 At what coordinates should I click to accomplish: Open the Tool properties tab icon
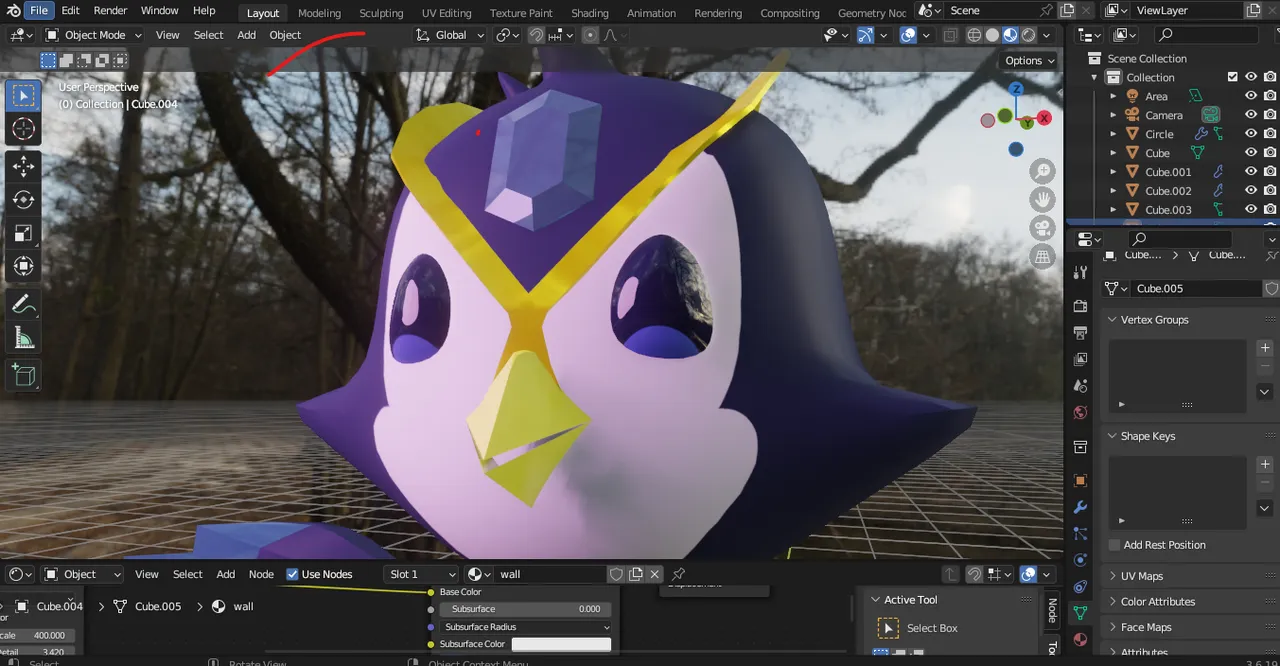click(1080, 272)
